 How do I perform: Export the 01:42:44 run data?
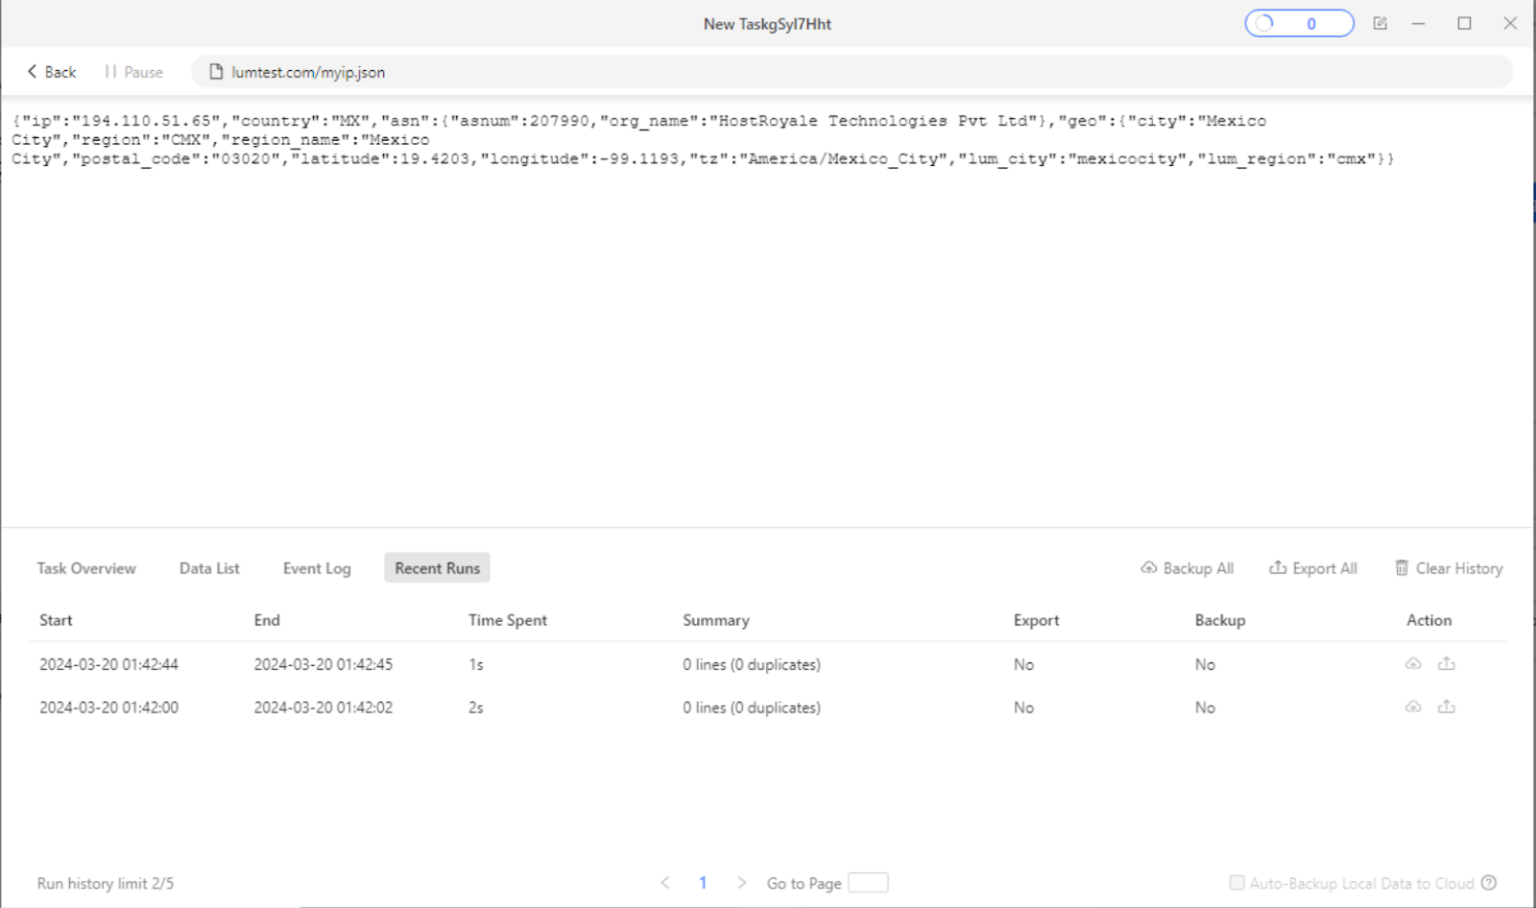pyautogui.click(x=1446, y=664)
